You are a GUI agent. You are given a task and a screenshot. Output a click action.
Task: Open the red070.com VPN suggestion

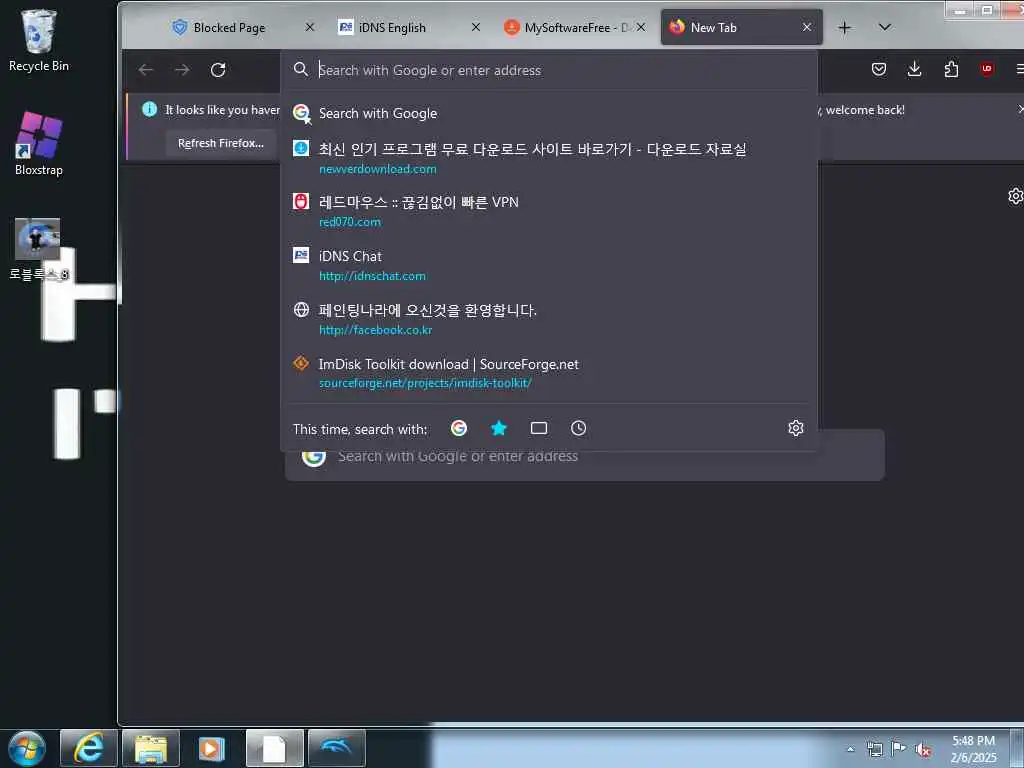(549, 211)
